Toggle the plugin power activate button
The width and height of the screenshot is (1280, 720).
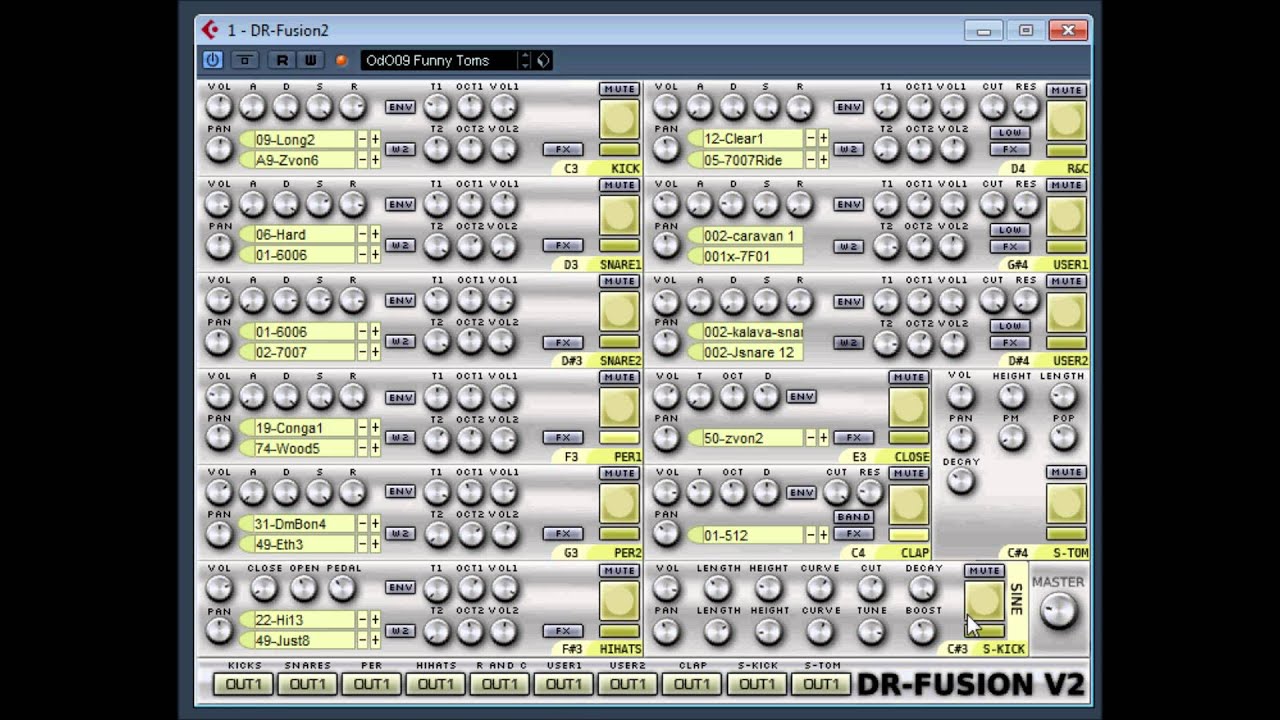[x=212, y=60]
